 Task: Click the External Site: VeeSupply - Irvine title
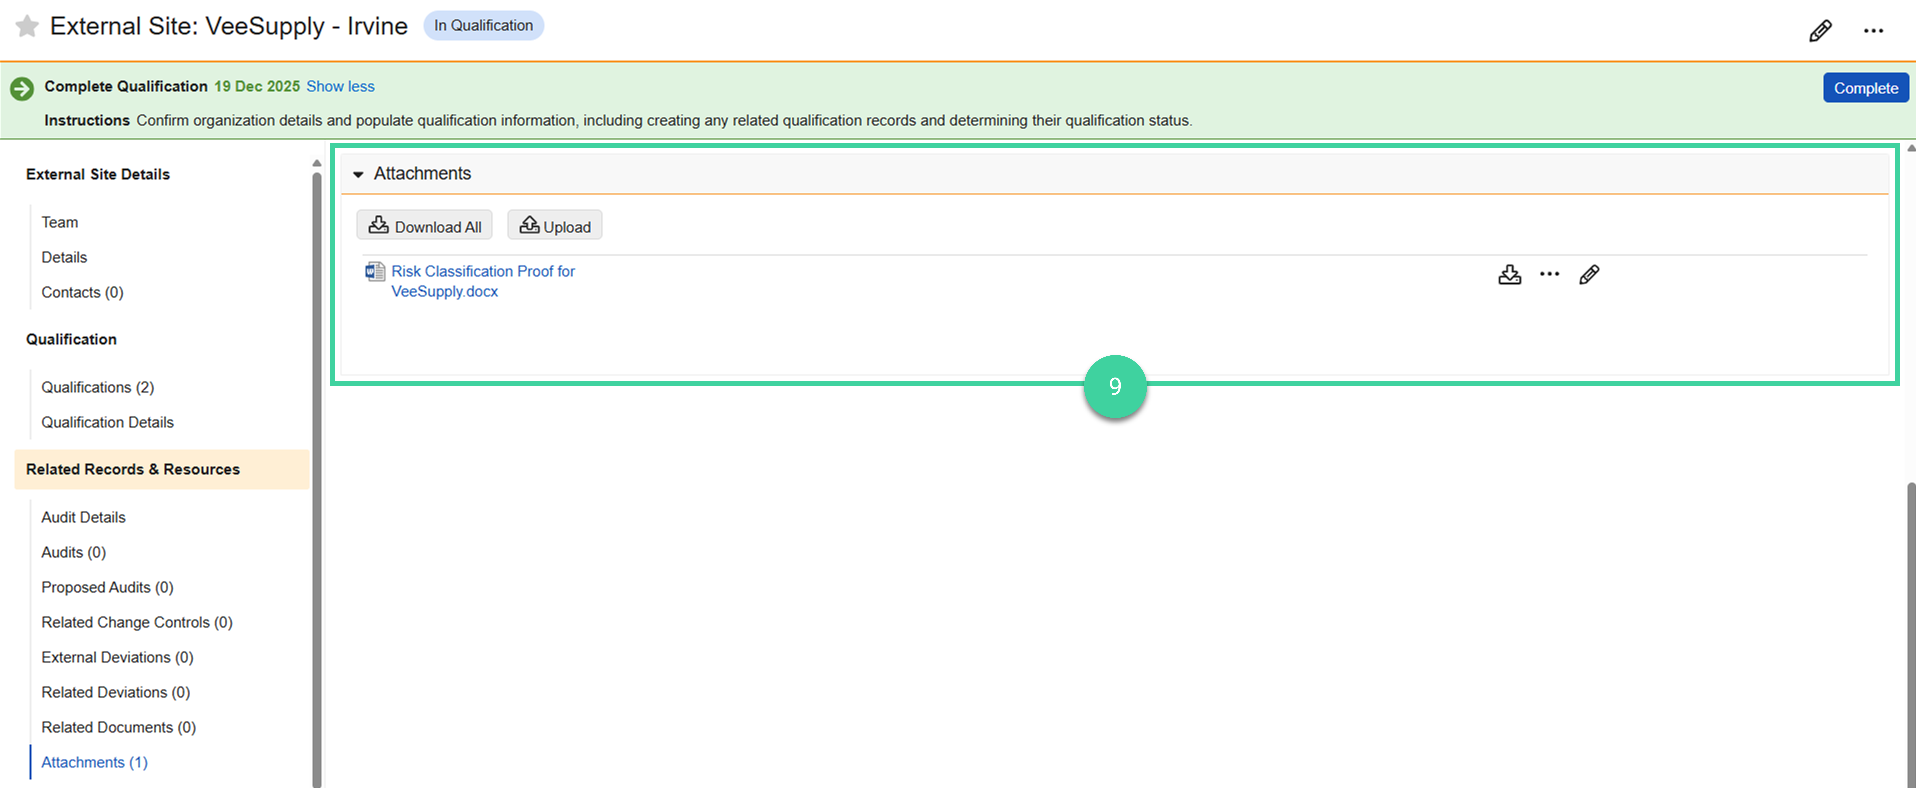point(229,26)
